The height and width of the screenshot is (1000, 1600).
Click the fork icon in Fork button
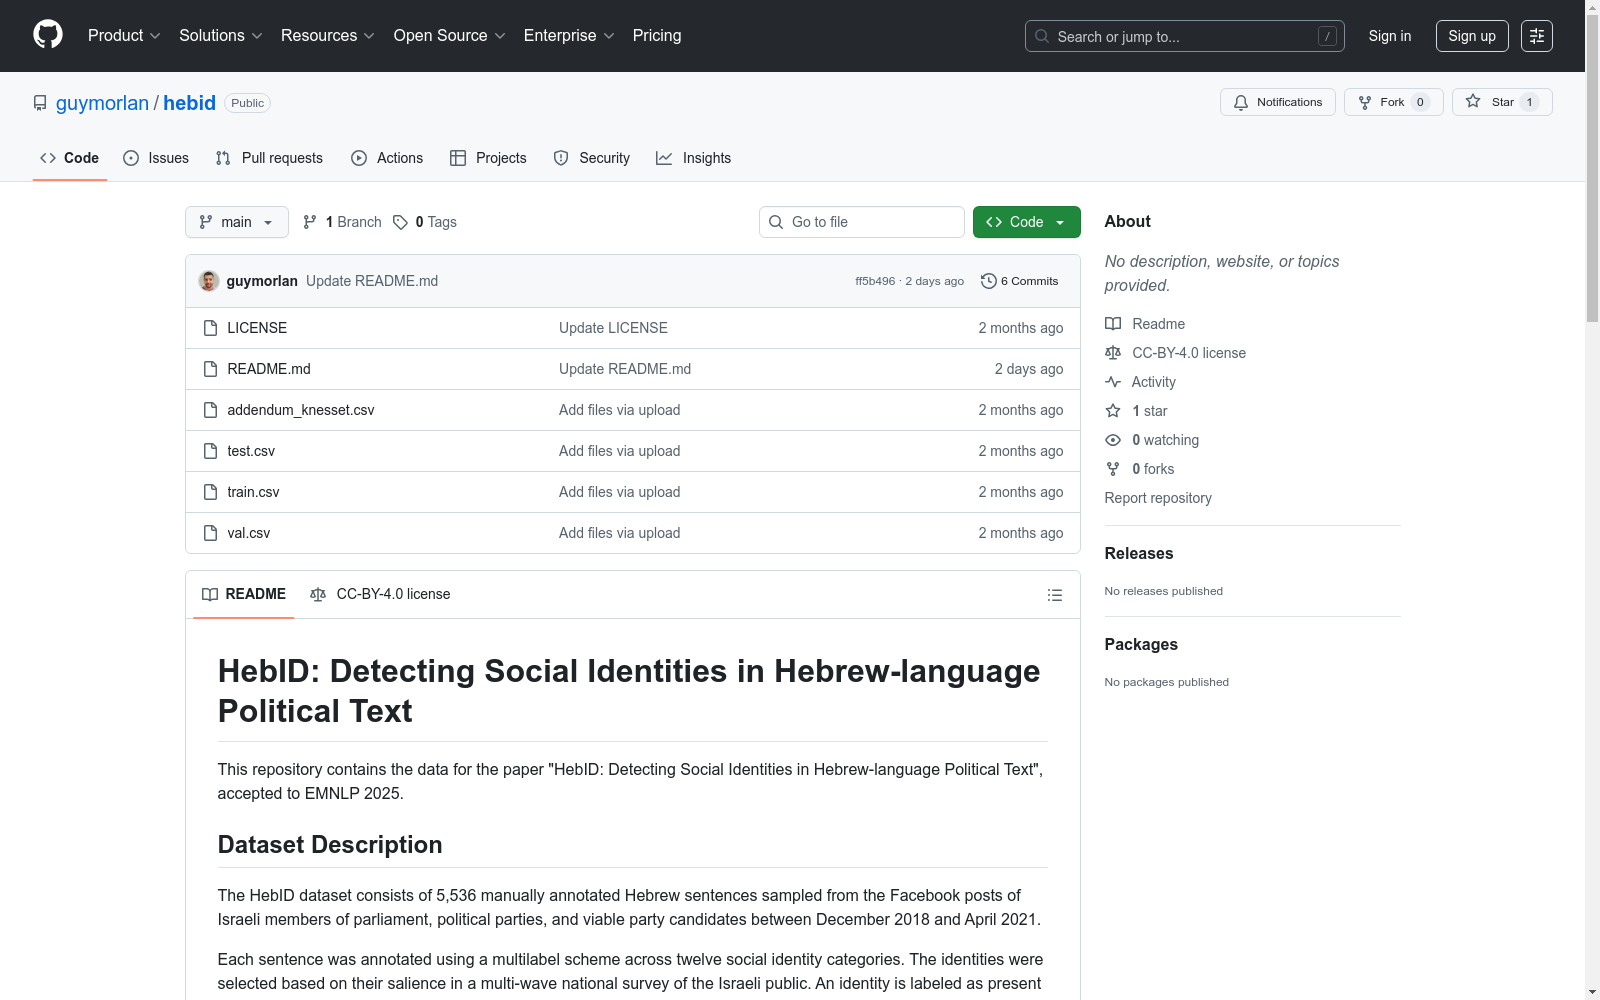tap(1365, 102)
